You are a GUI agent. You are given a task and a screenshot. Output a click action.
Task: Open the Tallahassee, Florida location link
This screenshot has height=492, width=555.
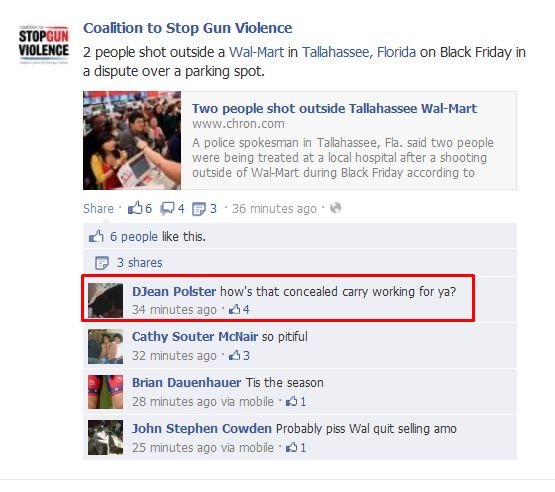point(359,52)
